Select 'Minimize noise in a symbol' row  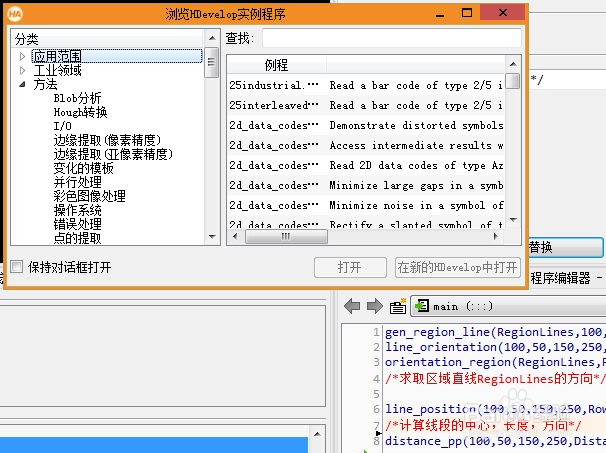(x=366, y=205)
